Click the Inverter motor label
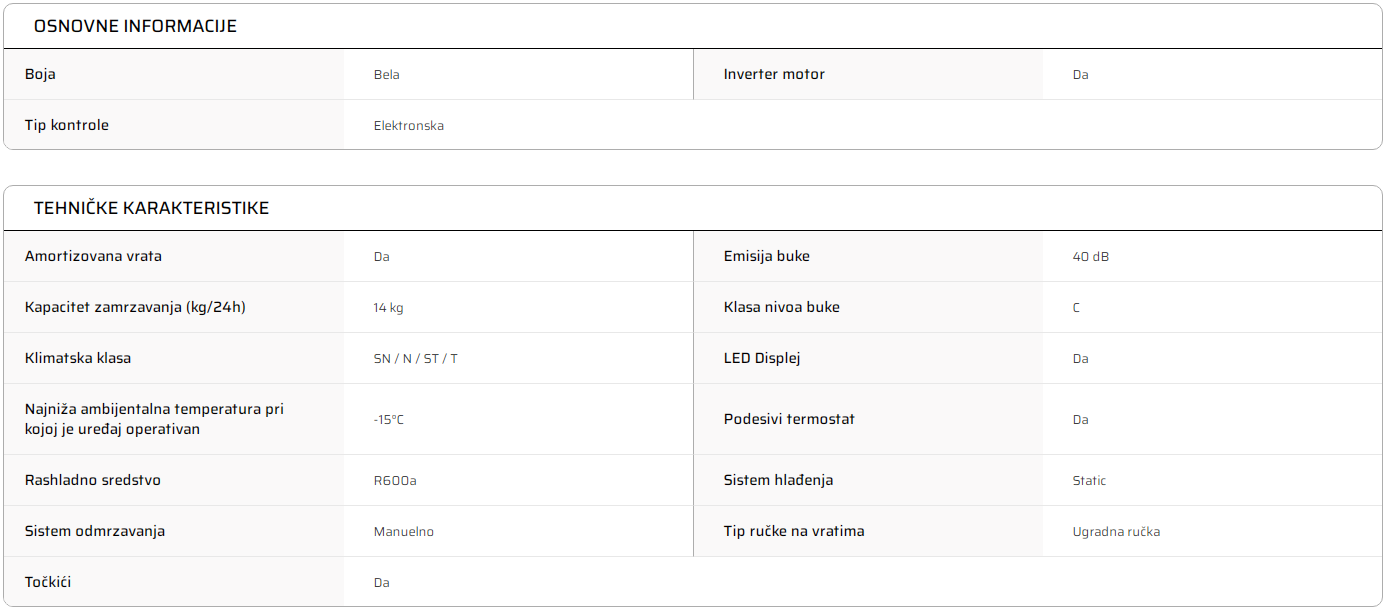The width and height of the screenshot is (1386, 611). click(774, 74)
